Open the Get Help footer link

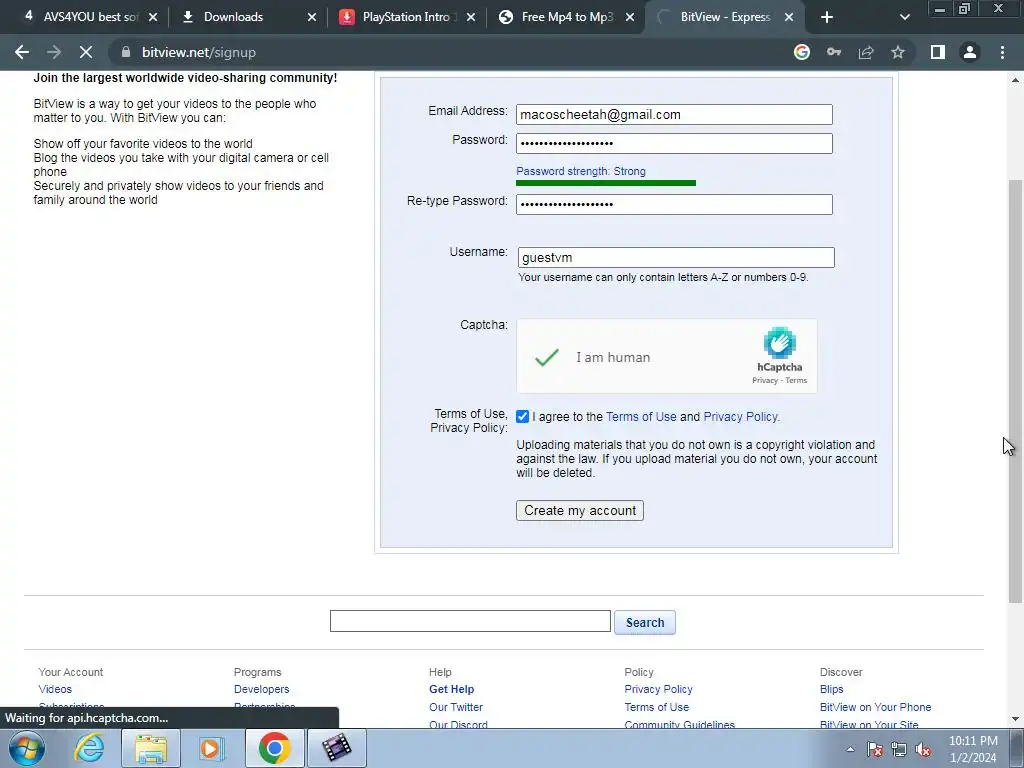pos(451,689)
